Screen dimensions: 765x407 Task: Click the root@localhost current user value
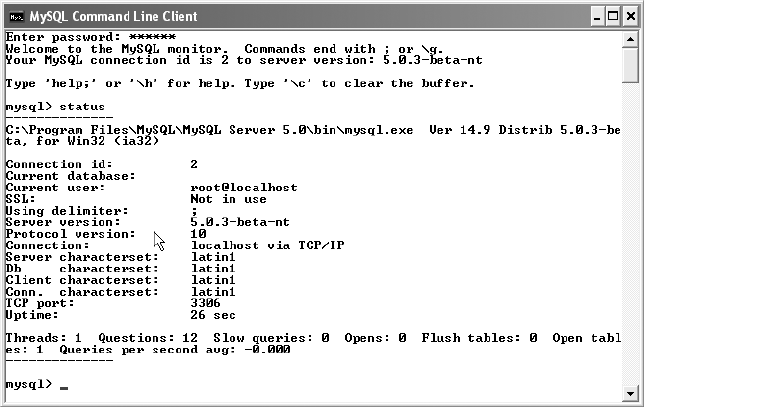tap(244, 187)
